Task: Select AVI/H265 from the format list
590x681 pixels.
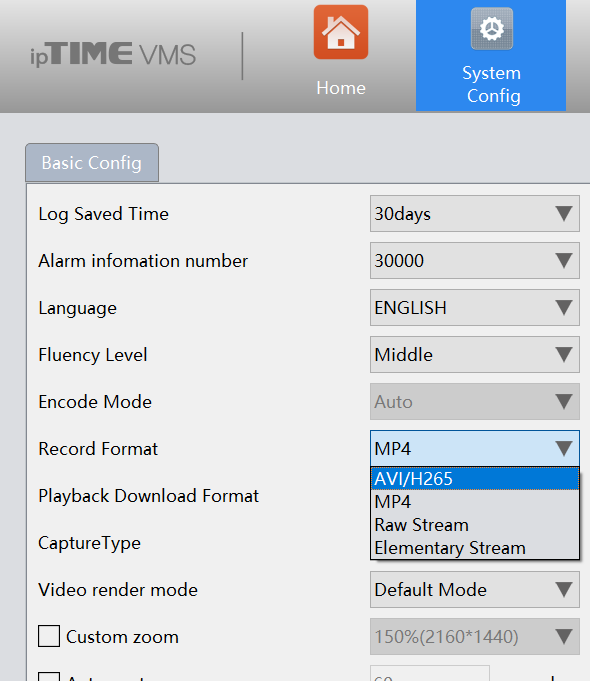Action: pos(475,479)
